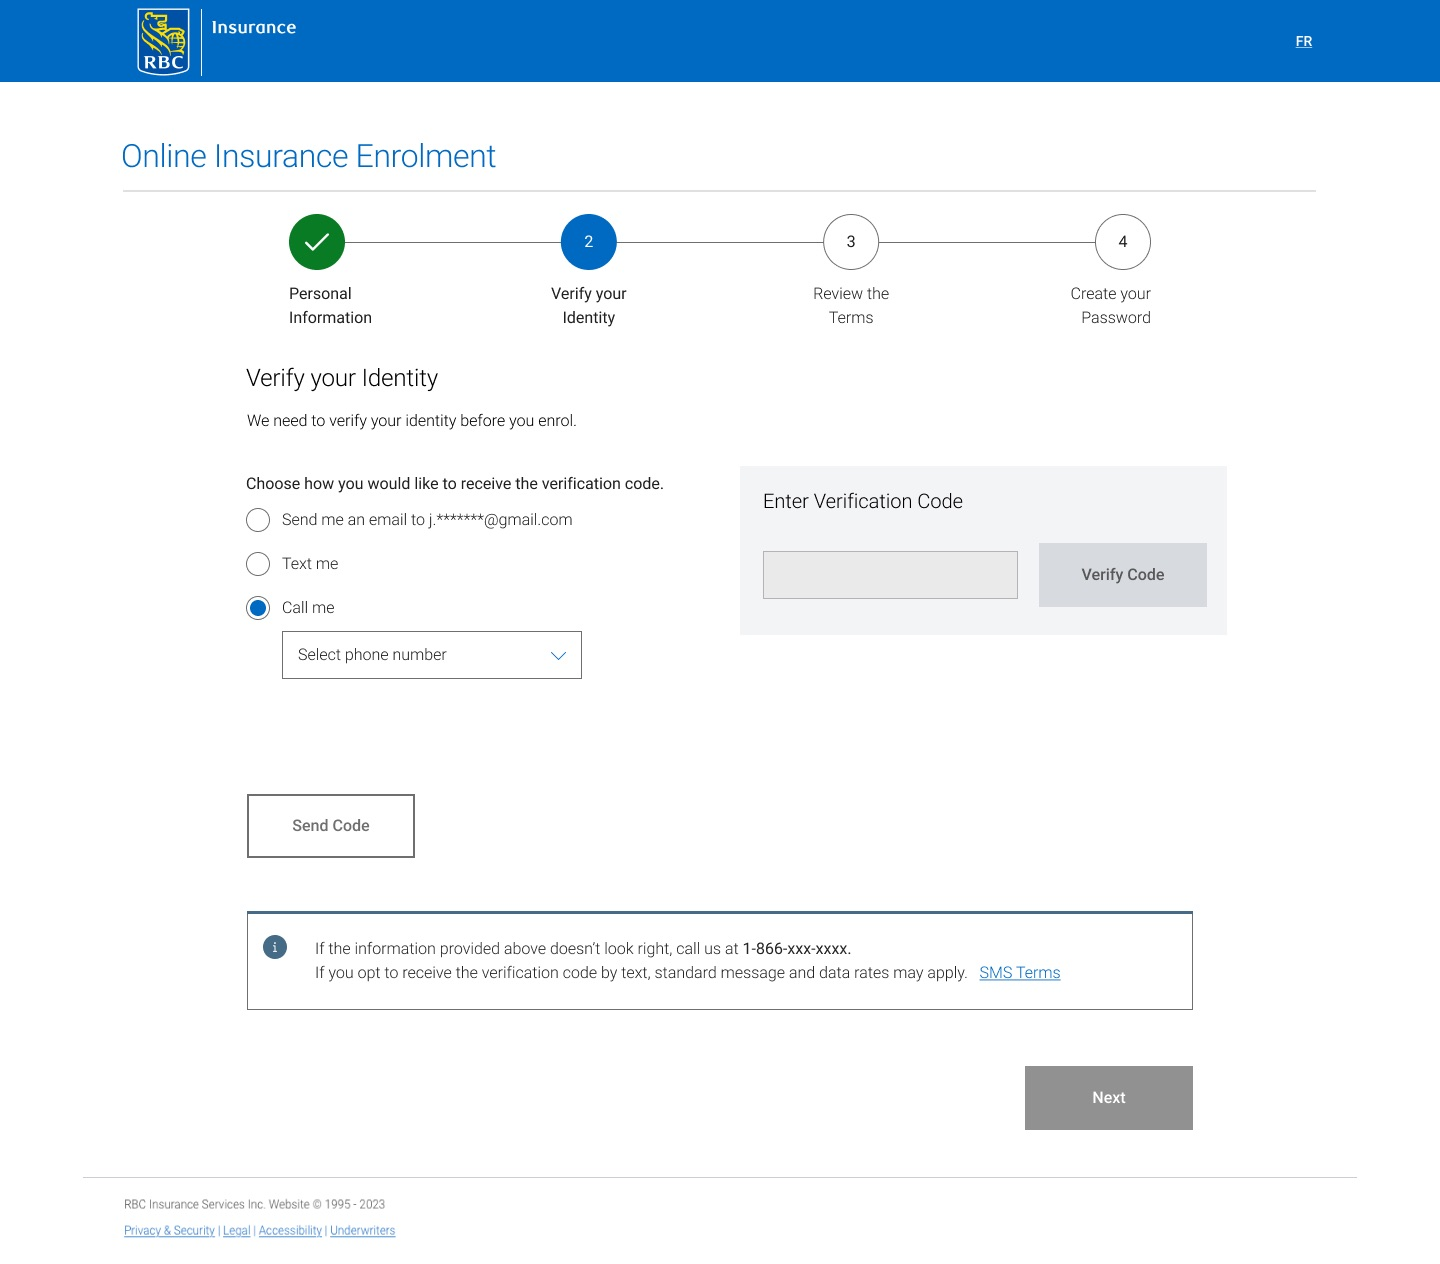Screen dimensions: 1440x1264
Task: Open the Privacy & Security footer link
Action: tap(169, 1231)
